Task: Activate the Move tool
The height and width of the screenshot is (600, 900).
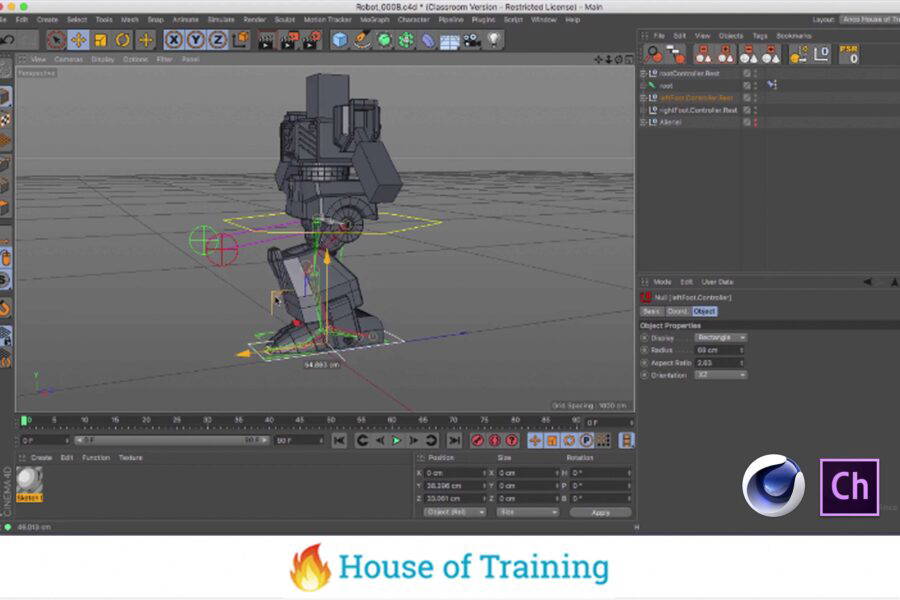Action: 78,40
